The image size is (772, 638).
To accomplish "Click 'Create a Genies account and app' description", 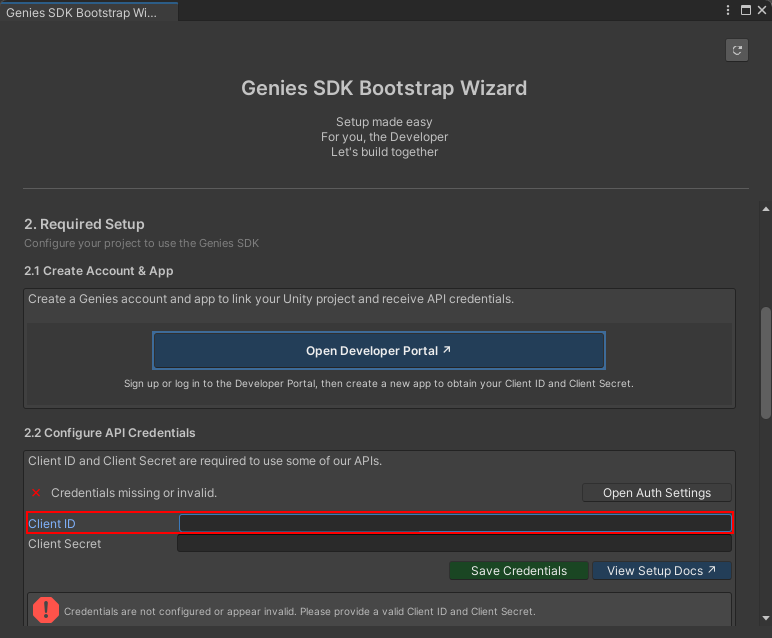I will [x=271, y=299].
